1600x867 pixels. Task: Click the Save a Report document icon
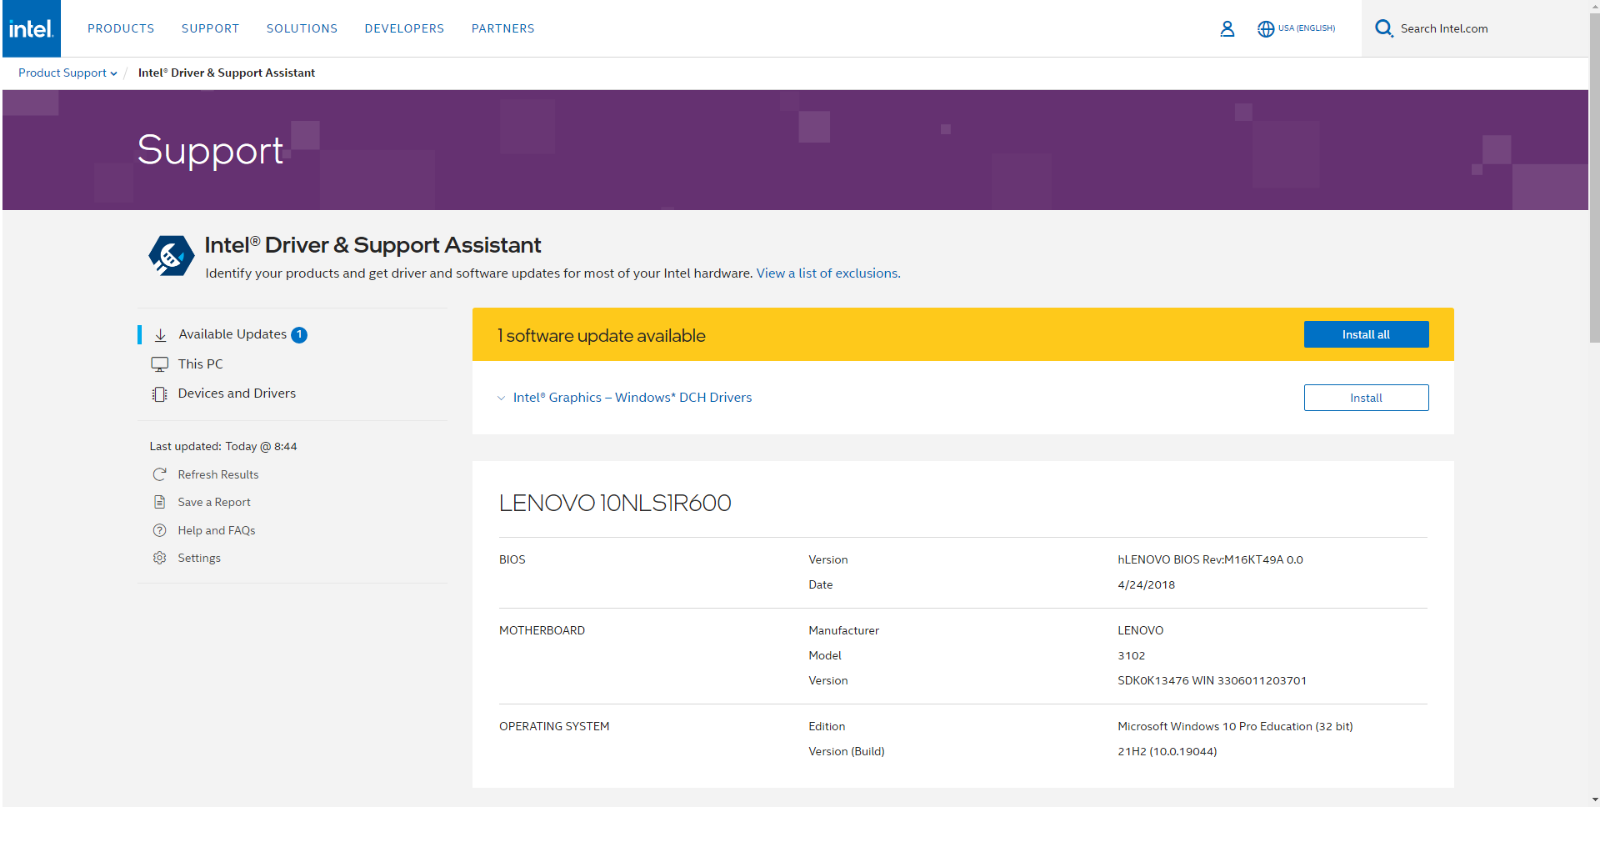tap(159, 502)
